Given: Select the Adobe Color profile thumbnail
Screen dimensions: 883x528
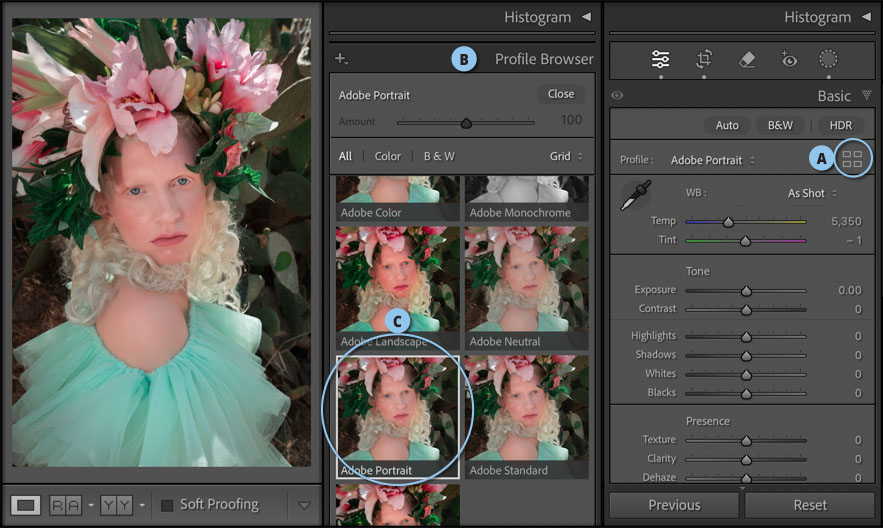Looking at the screenshot, I should (398, 198).
